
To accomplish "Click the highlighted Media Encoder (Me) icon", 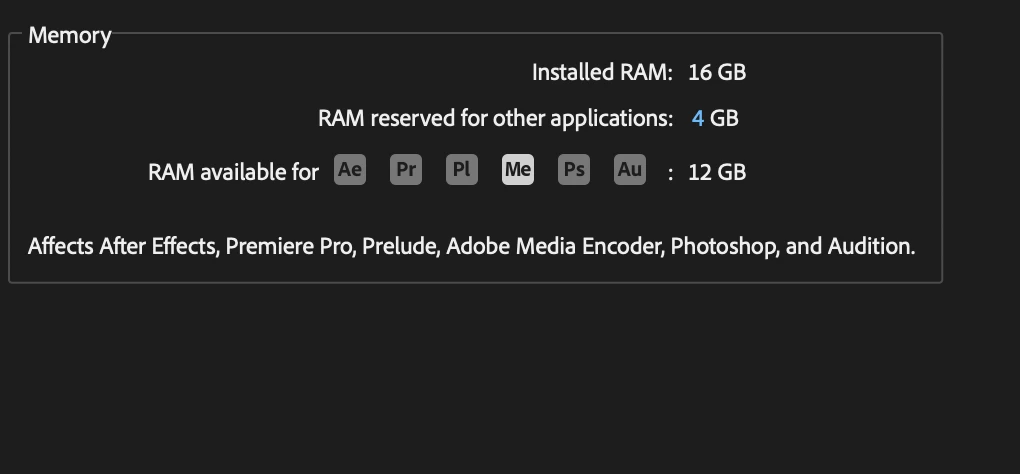I will [x=517, y=170].
